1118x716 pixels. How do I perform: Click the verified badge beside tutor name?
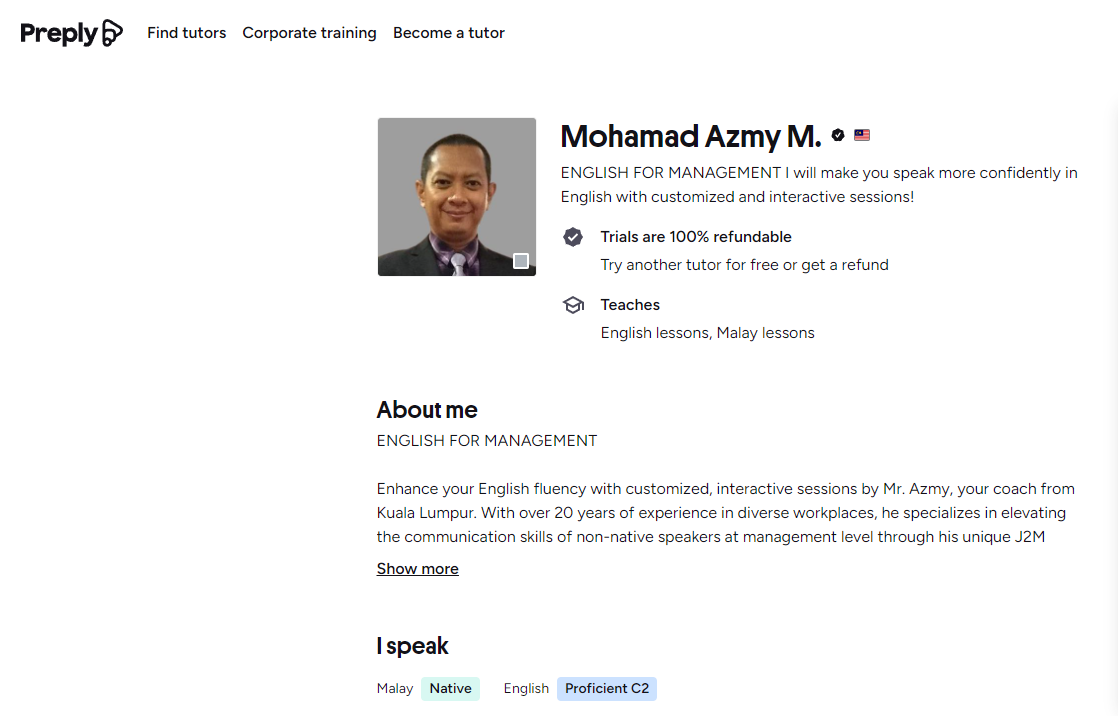point(838,135)
